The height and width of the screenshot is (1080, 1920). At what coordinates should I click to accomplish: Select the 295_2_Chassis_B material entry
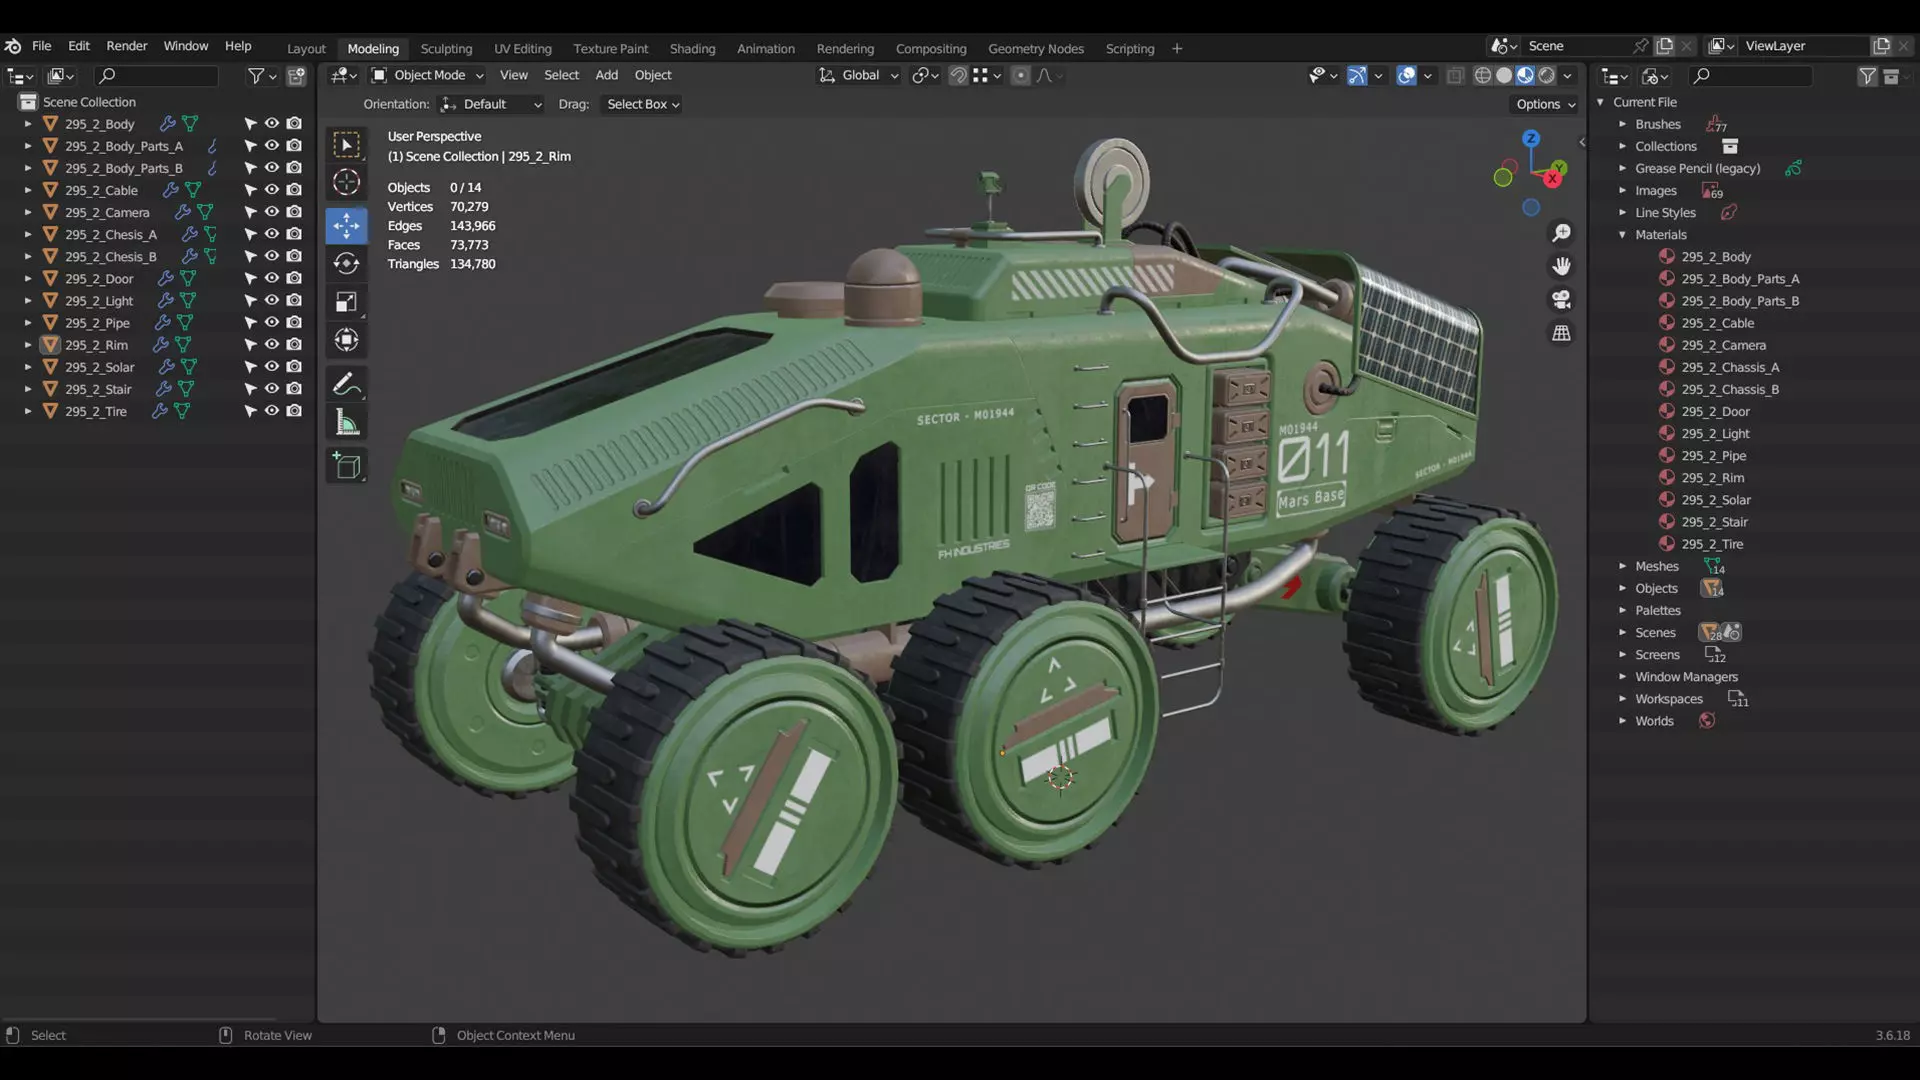1730,389
